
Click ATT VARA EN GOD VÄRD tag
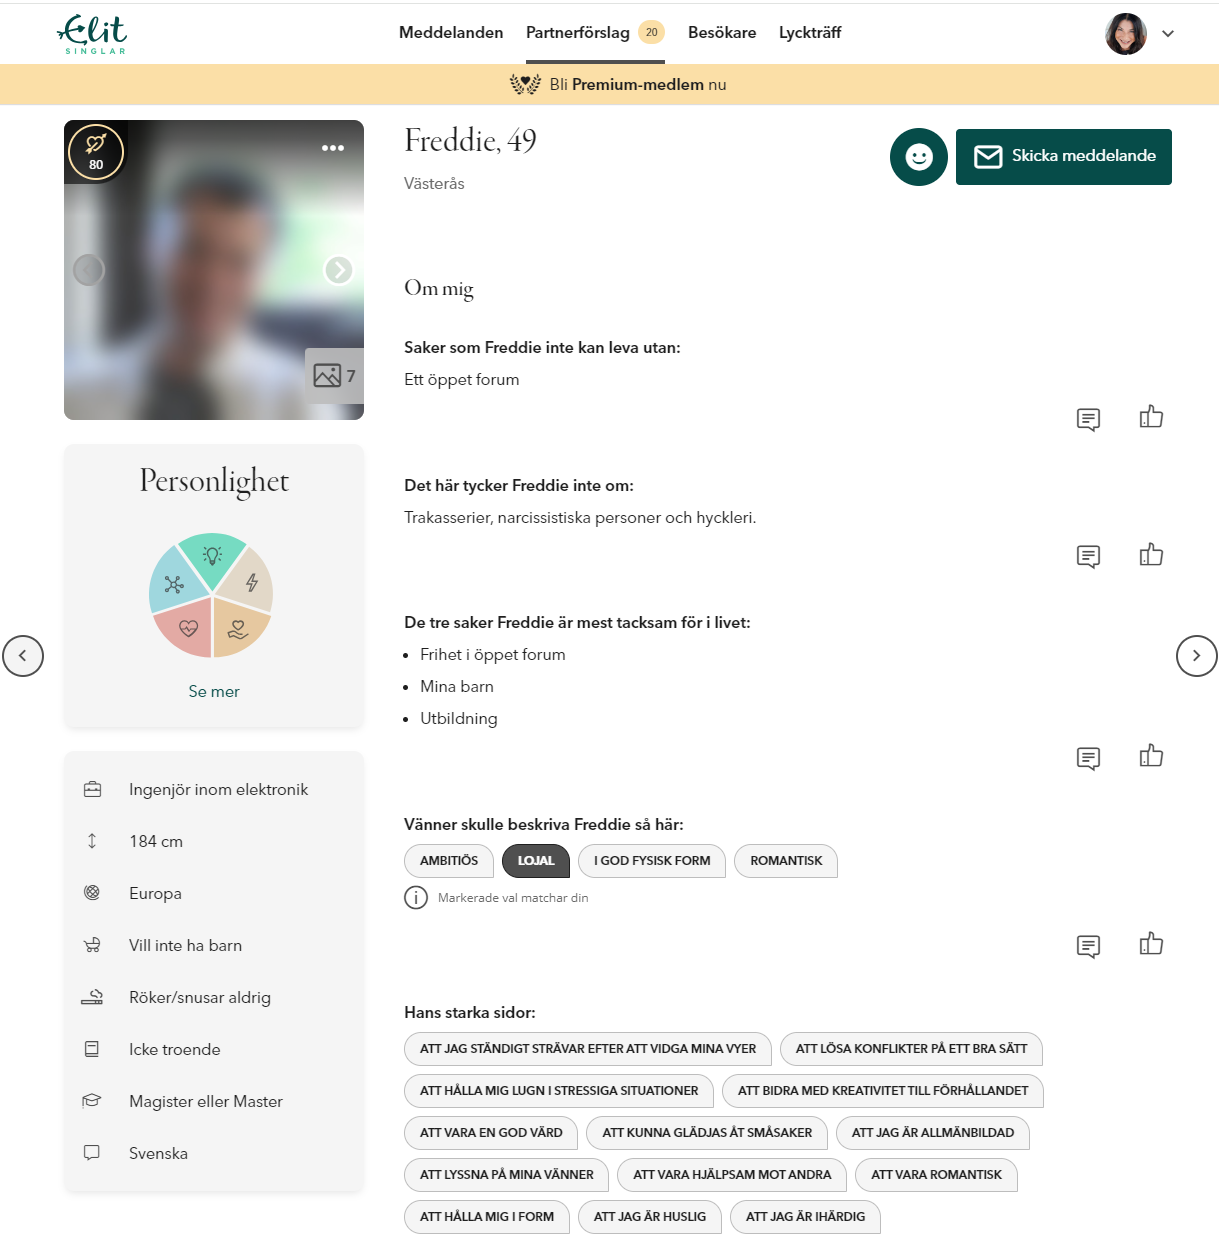pyautogui.click(x=491, y=1133)
